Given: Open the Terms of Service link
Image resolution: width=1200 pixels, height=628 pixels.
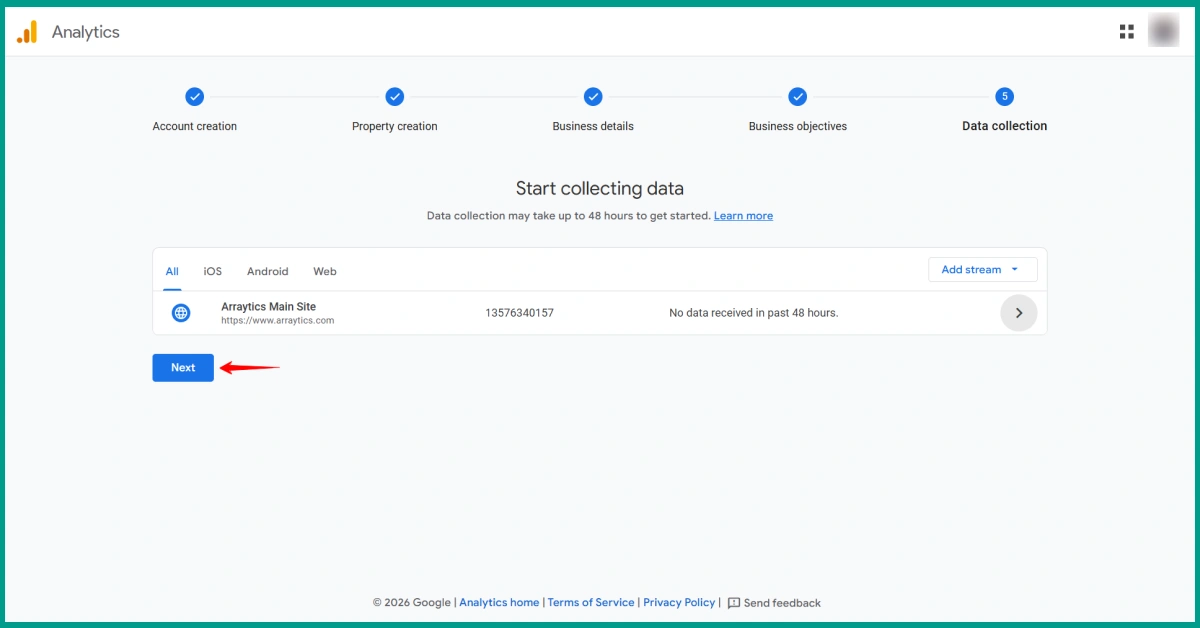Looking at the screenshot, I should coord(591,603).
